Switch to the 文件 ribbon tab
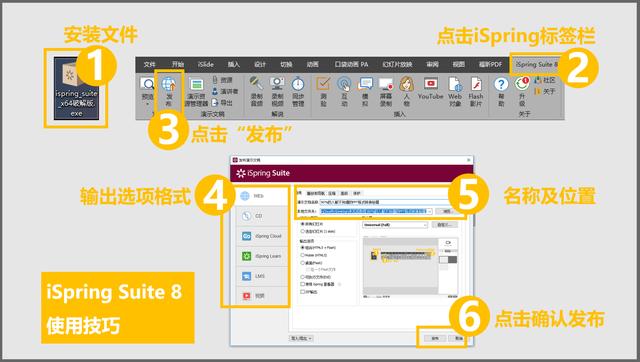640x362 pixels. click(149, 64)
